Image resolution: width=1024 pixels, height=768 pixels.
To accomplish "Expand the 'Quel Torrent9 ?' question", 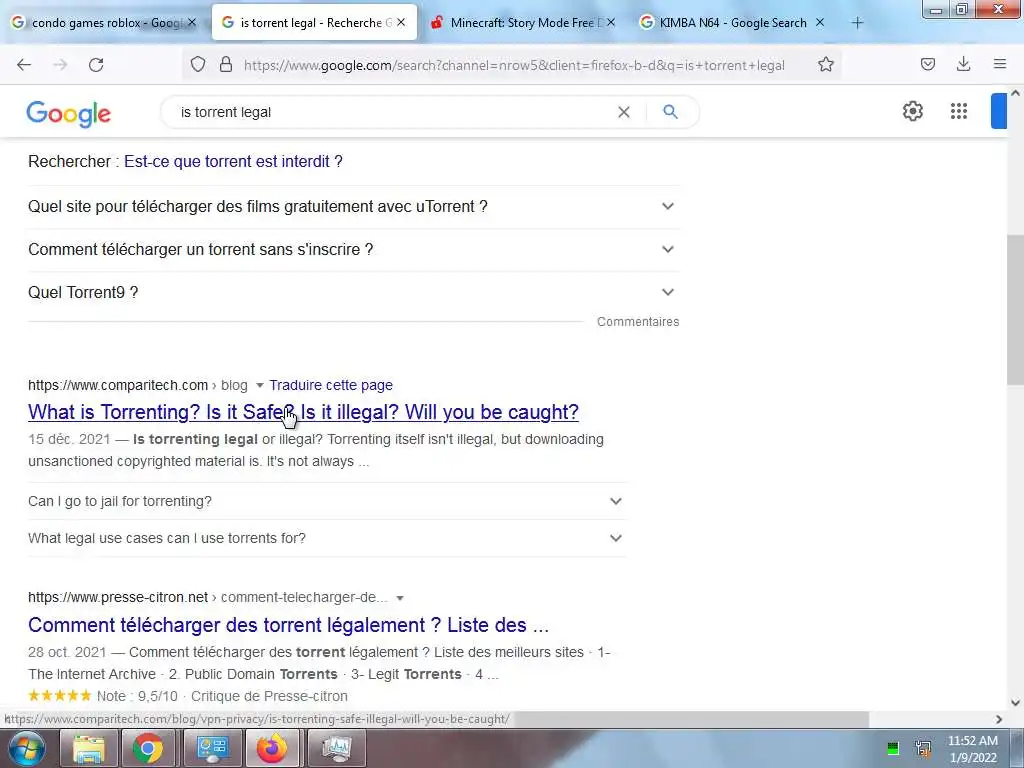I will [x=353, y=293].
